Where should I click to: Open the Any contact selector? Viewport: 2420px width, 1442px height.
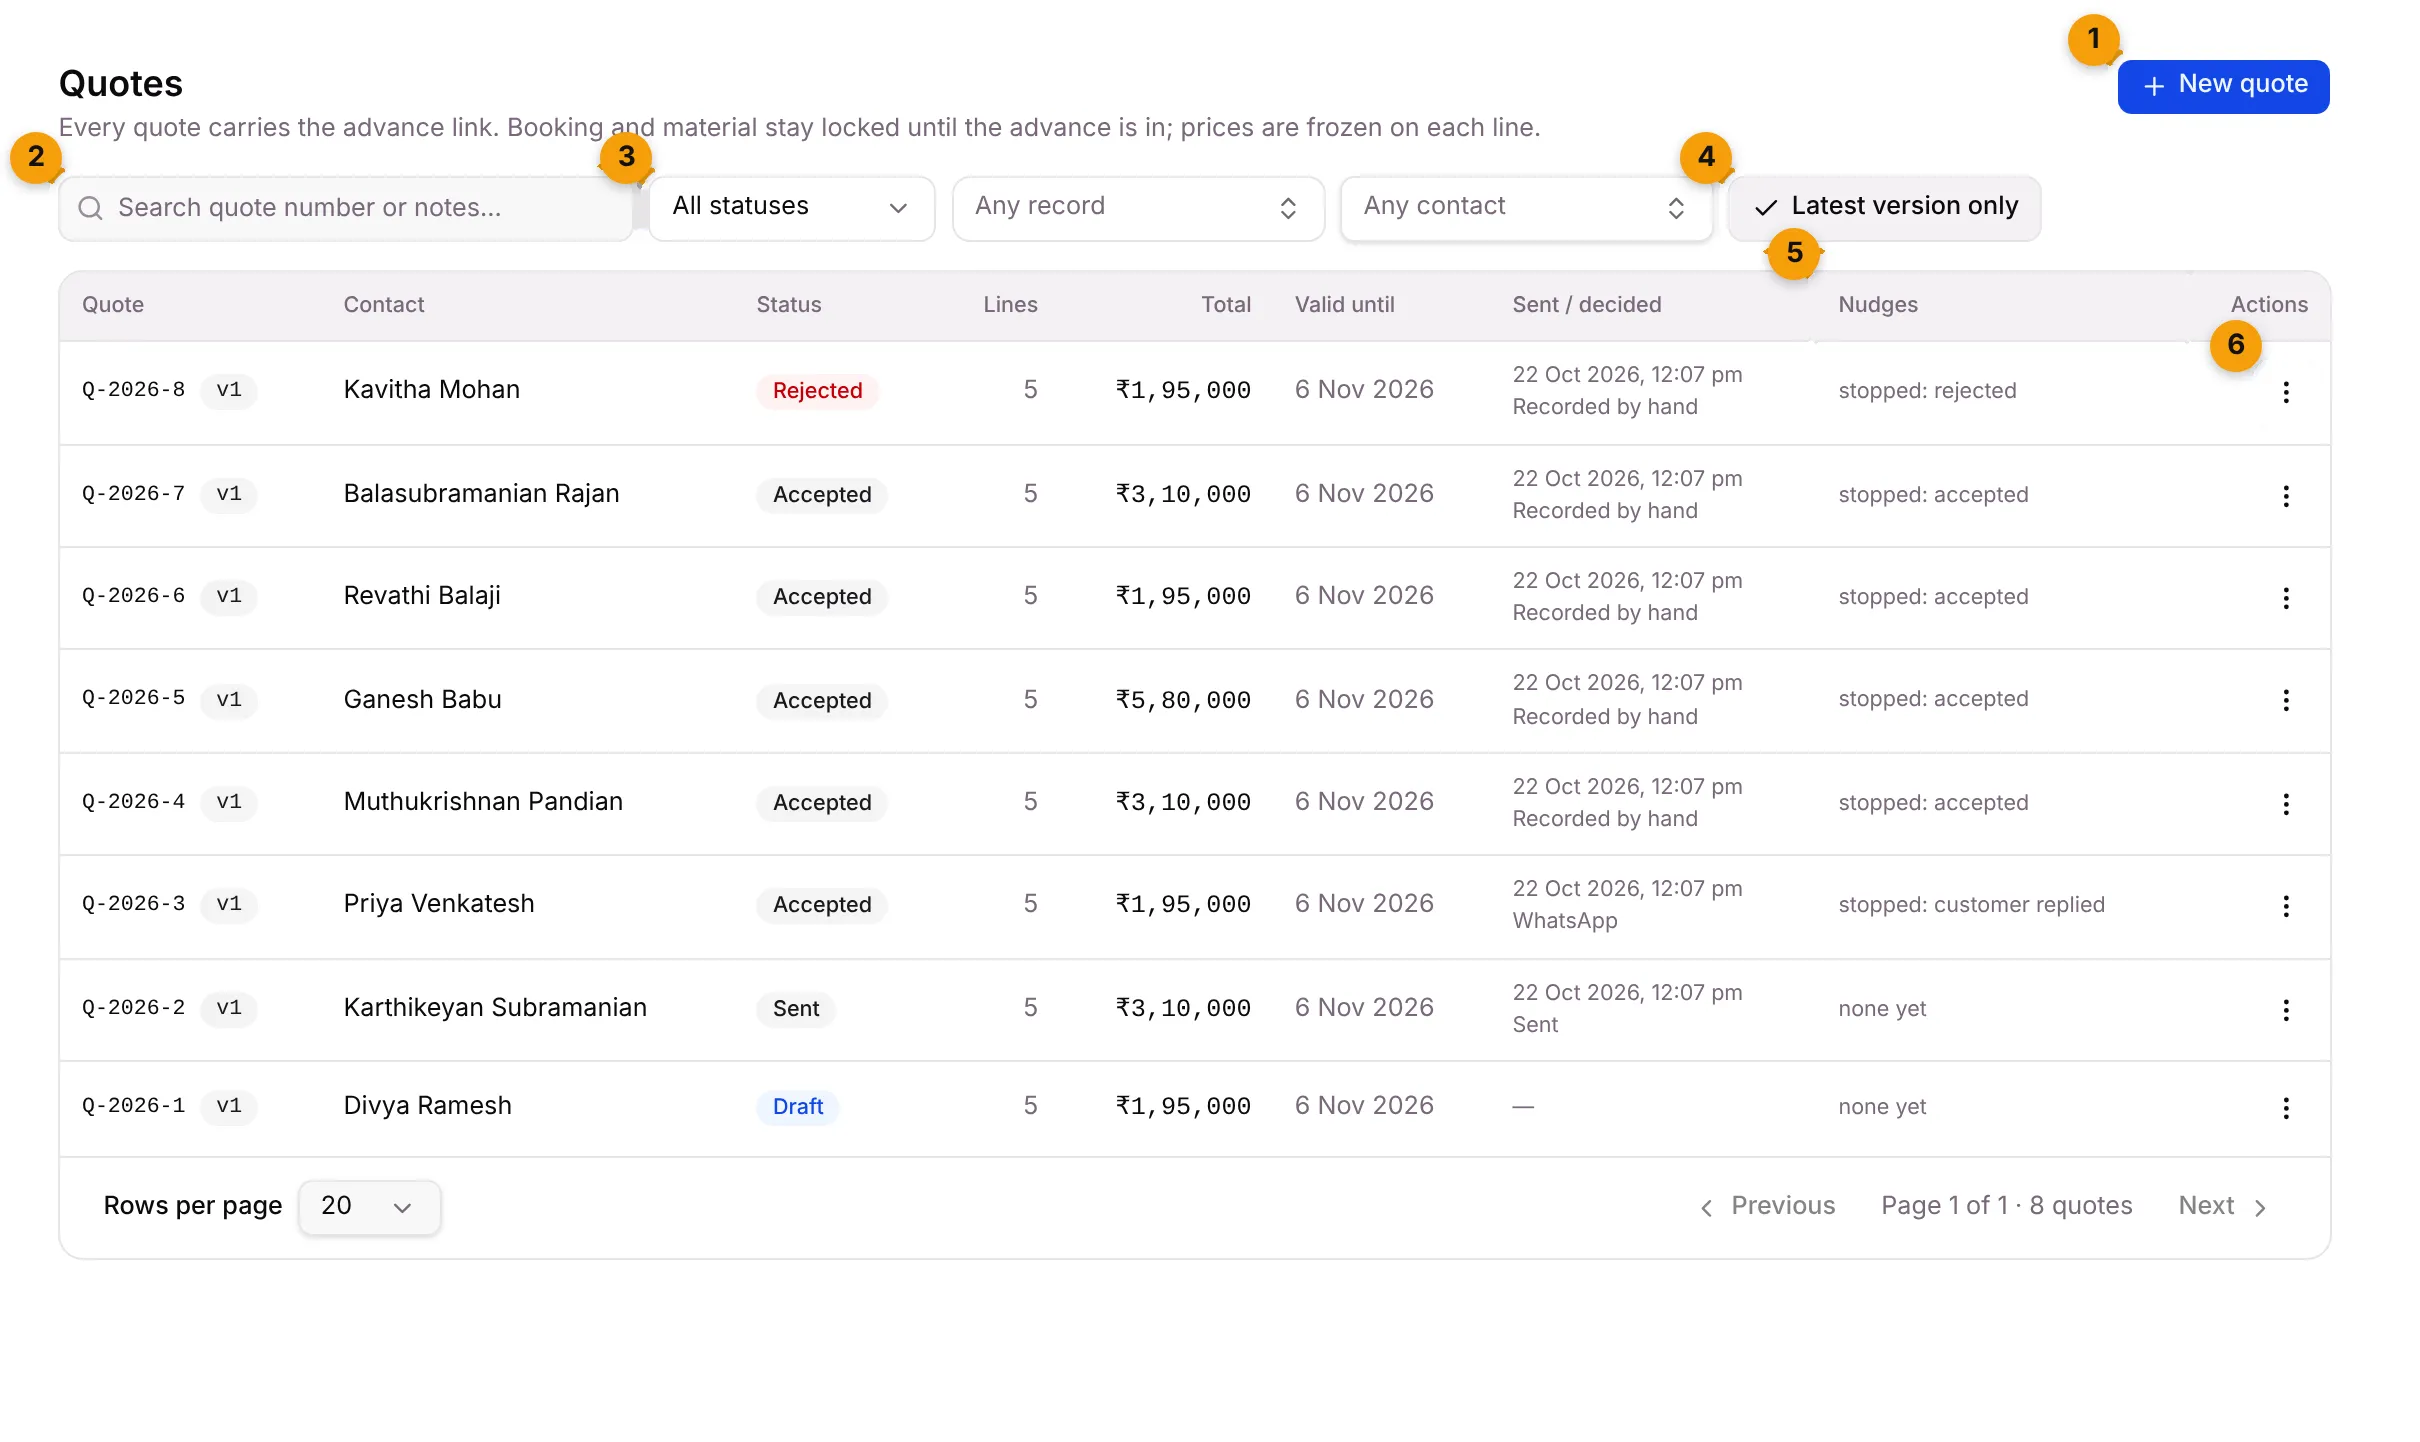1526,207
